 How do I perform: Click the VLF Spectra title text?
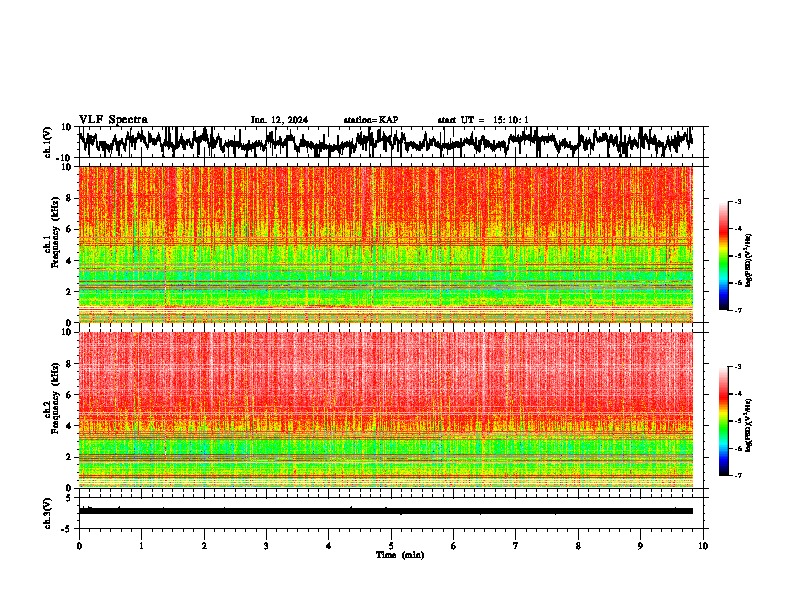113,120
